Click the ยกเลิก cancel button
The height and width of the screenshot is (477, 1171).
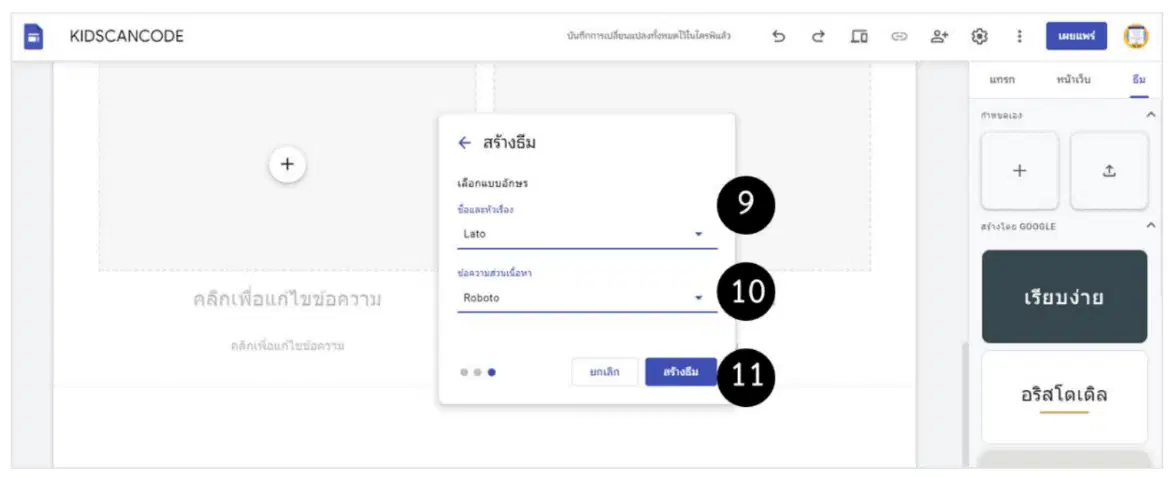pyautogui.click(x=605, y=372)
